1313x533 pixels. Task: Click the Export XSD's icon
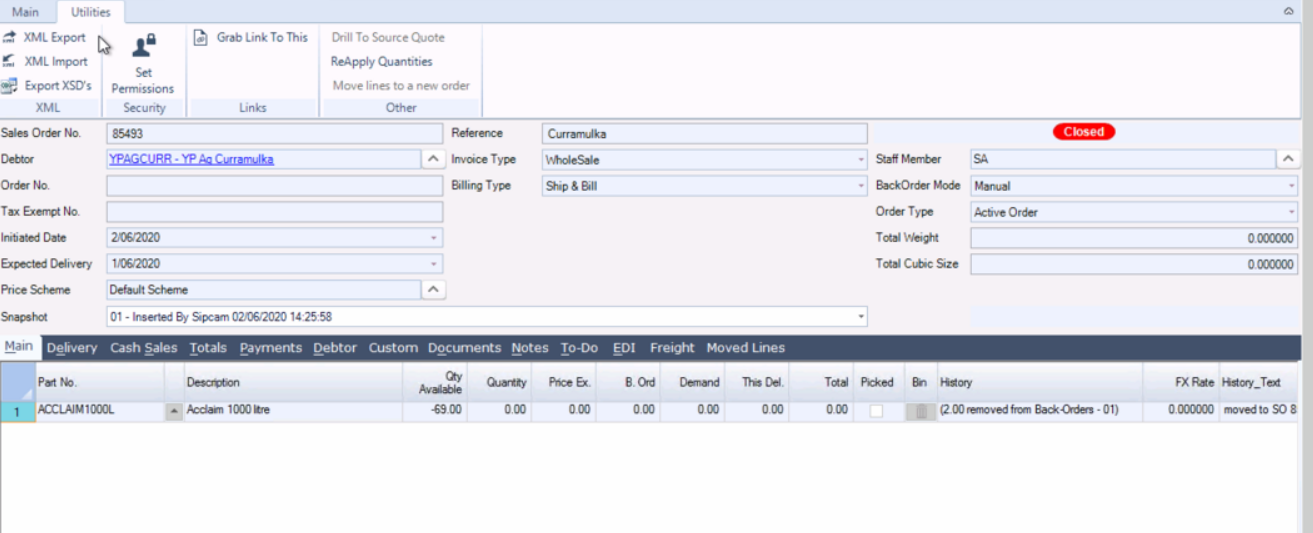(x=10, y=86)
